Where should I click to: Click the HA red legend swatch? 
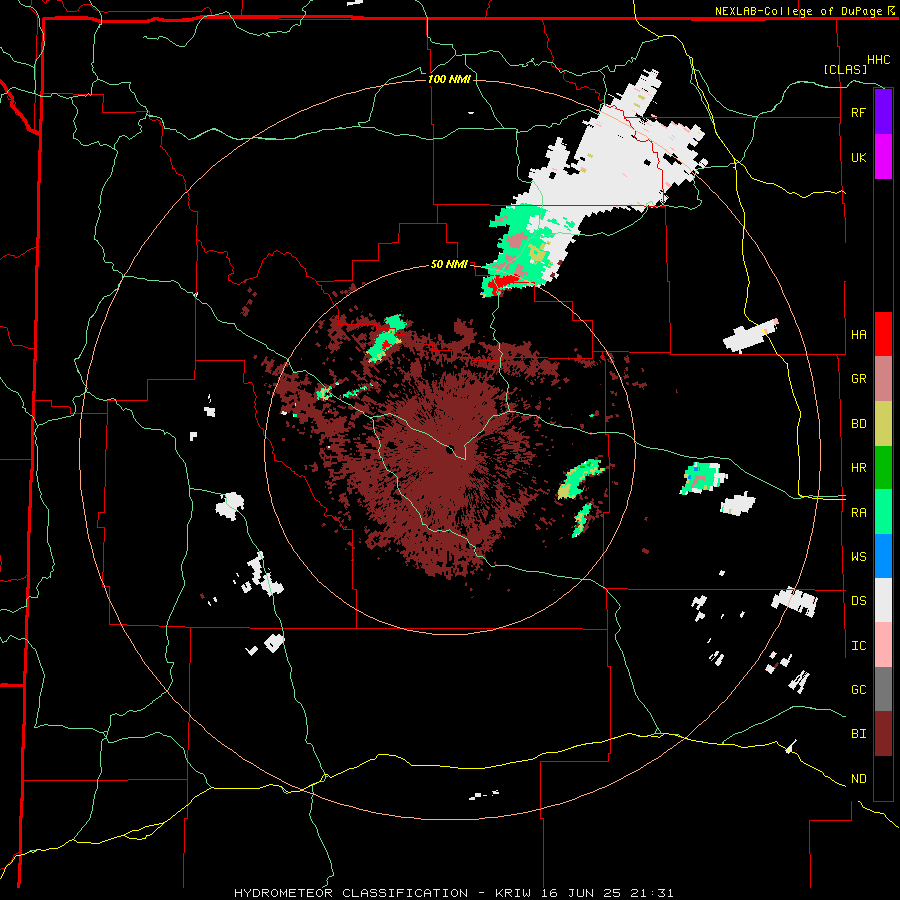883,334
